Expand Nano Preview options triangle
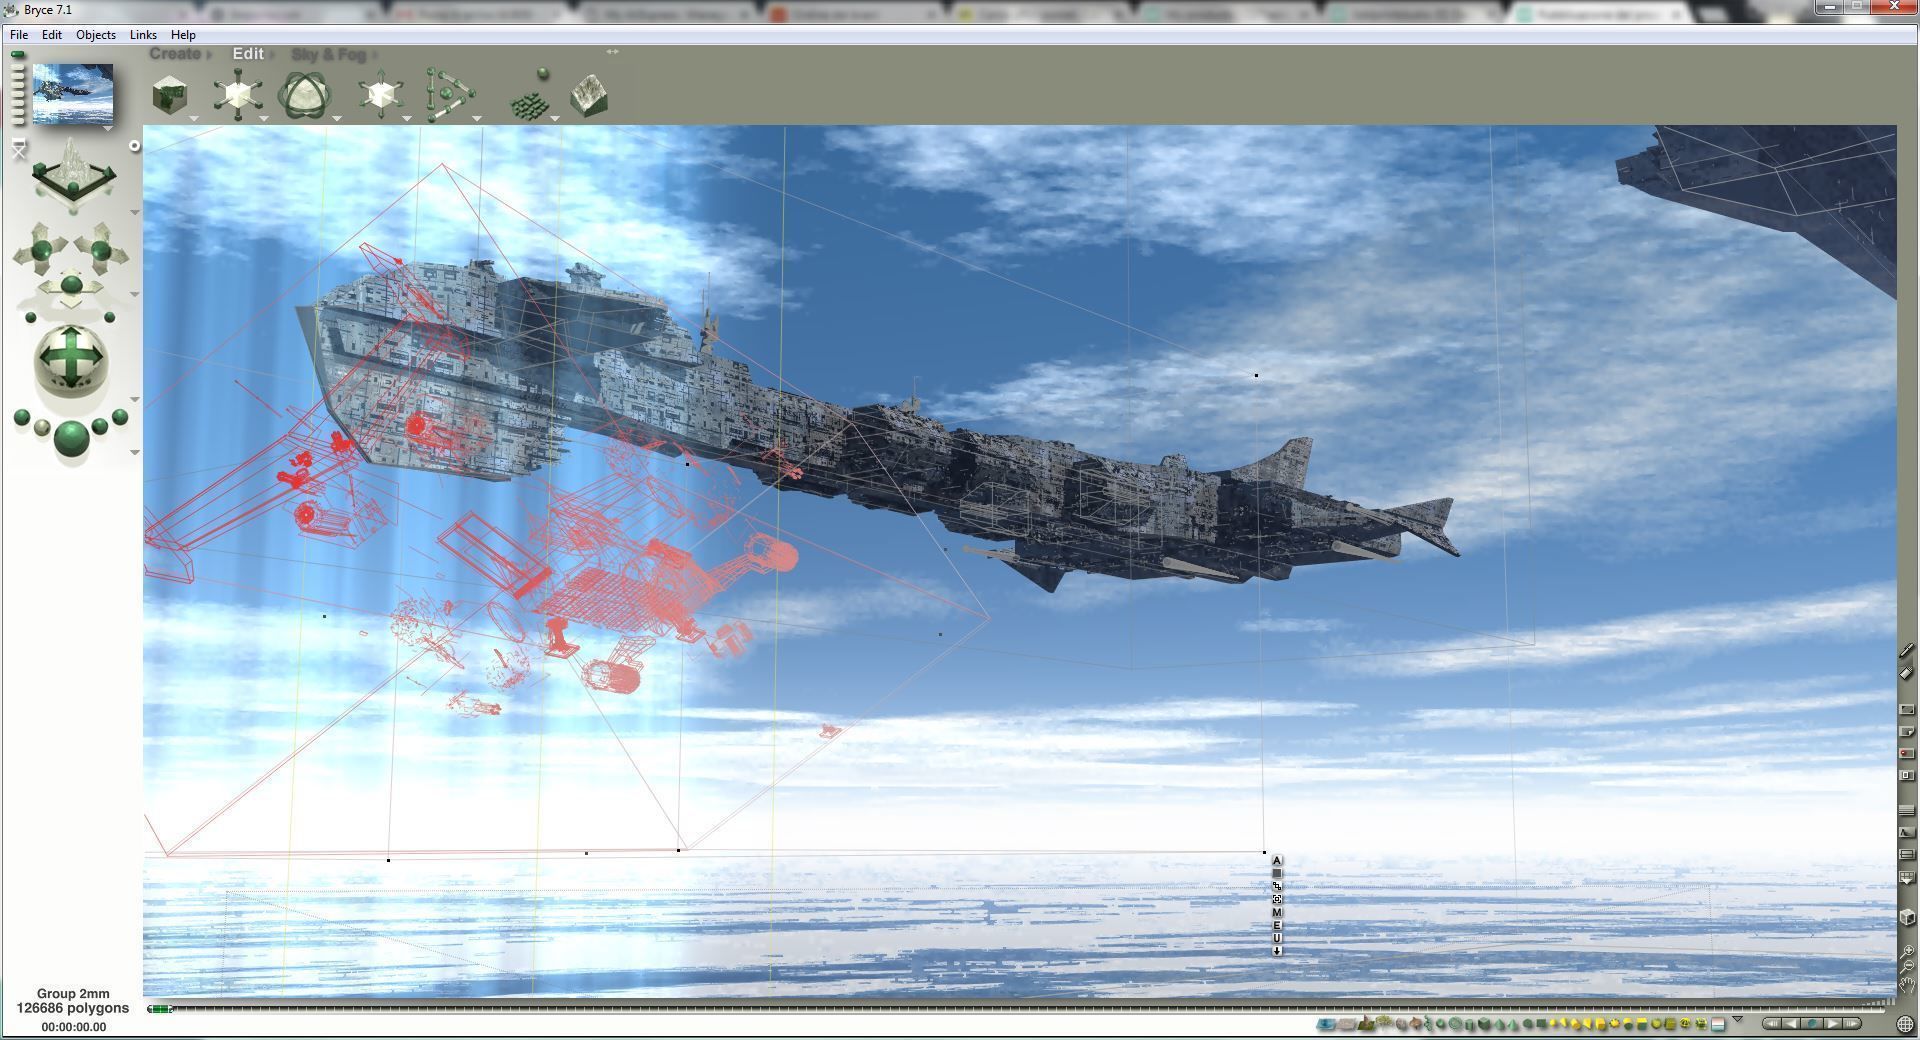 (107, 128)
